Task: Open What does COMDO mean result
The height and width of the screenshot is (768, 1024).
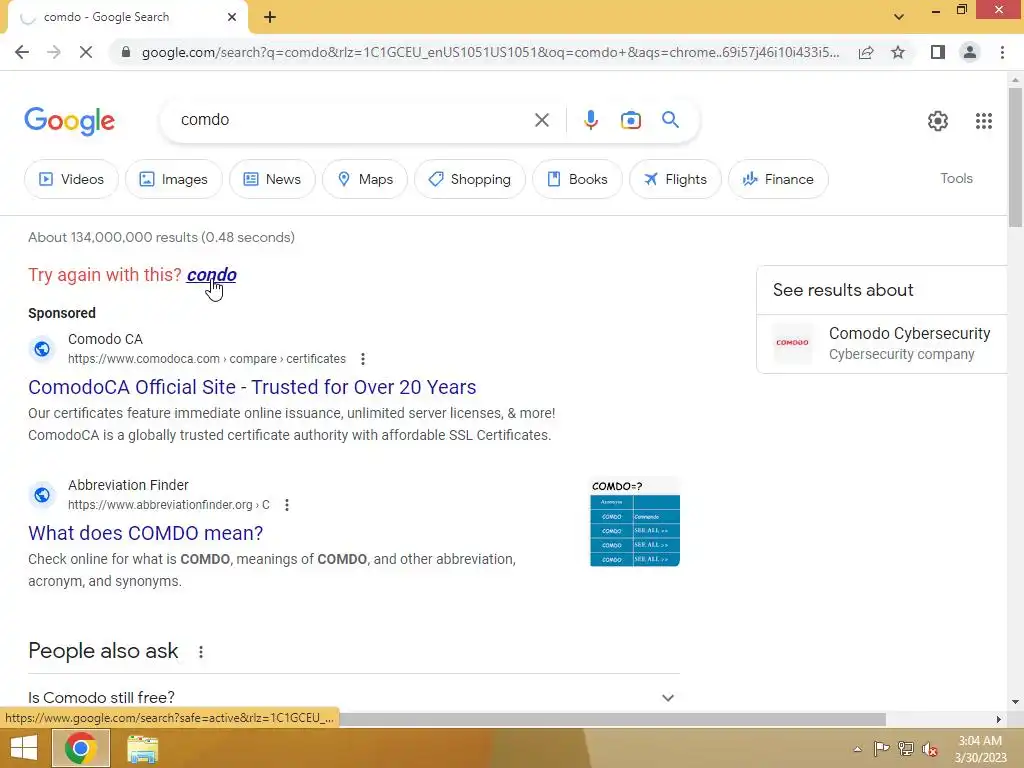Action: tap(146, 534)
